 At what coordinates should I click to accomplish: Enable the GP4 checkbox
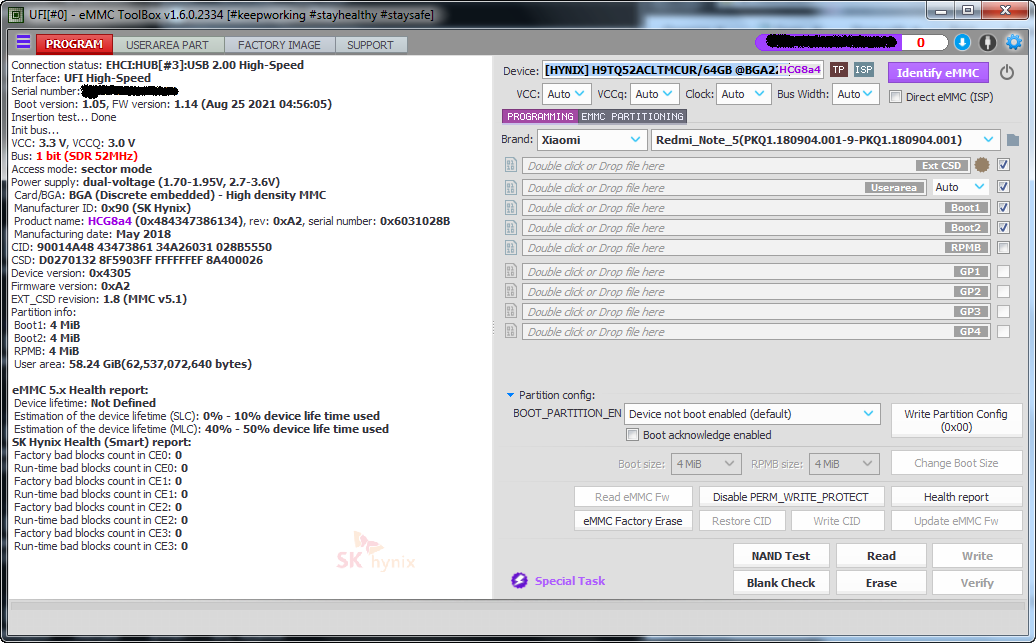(1004, 331)
